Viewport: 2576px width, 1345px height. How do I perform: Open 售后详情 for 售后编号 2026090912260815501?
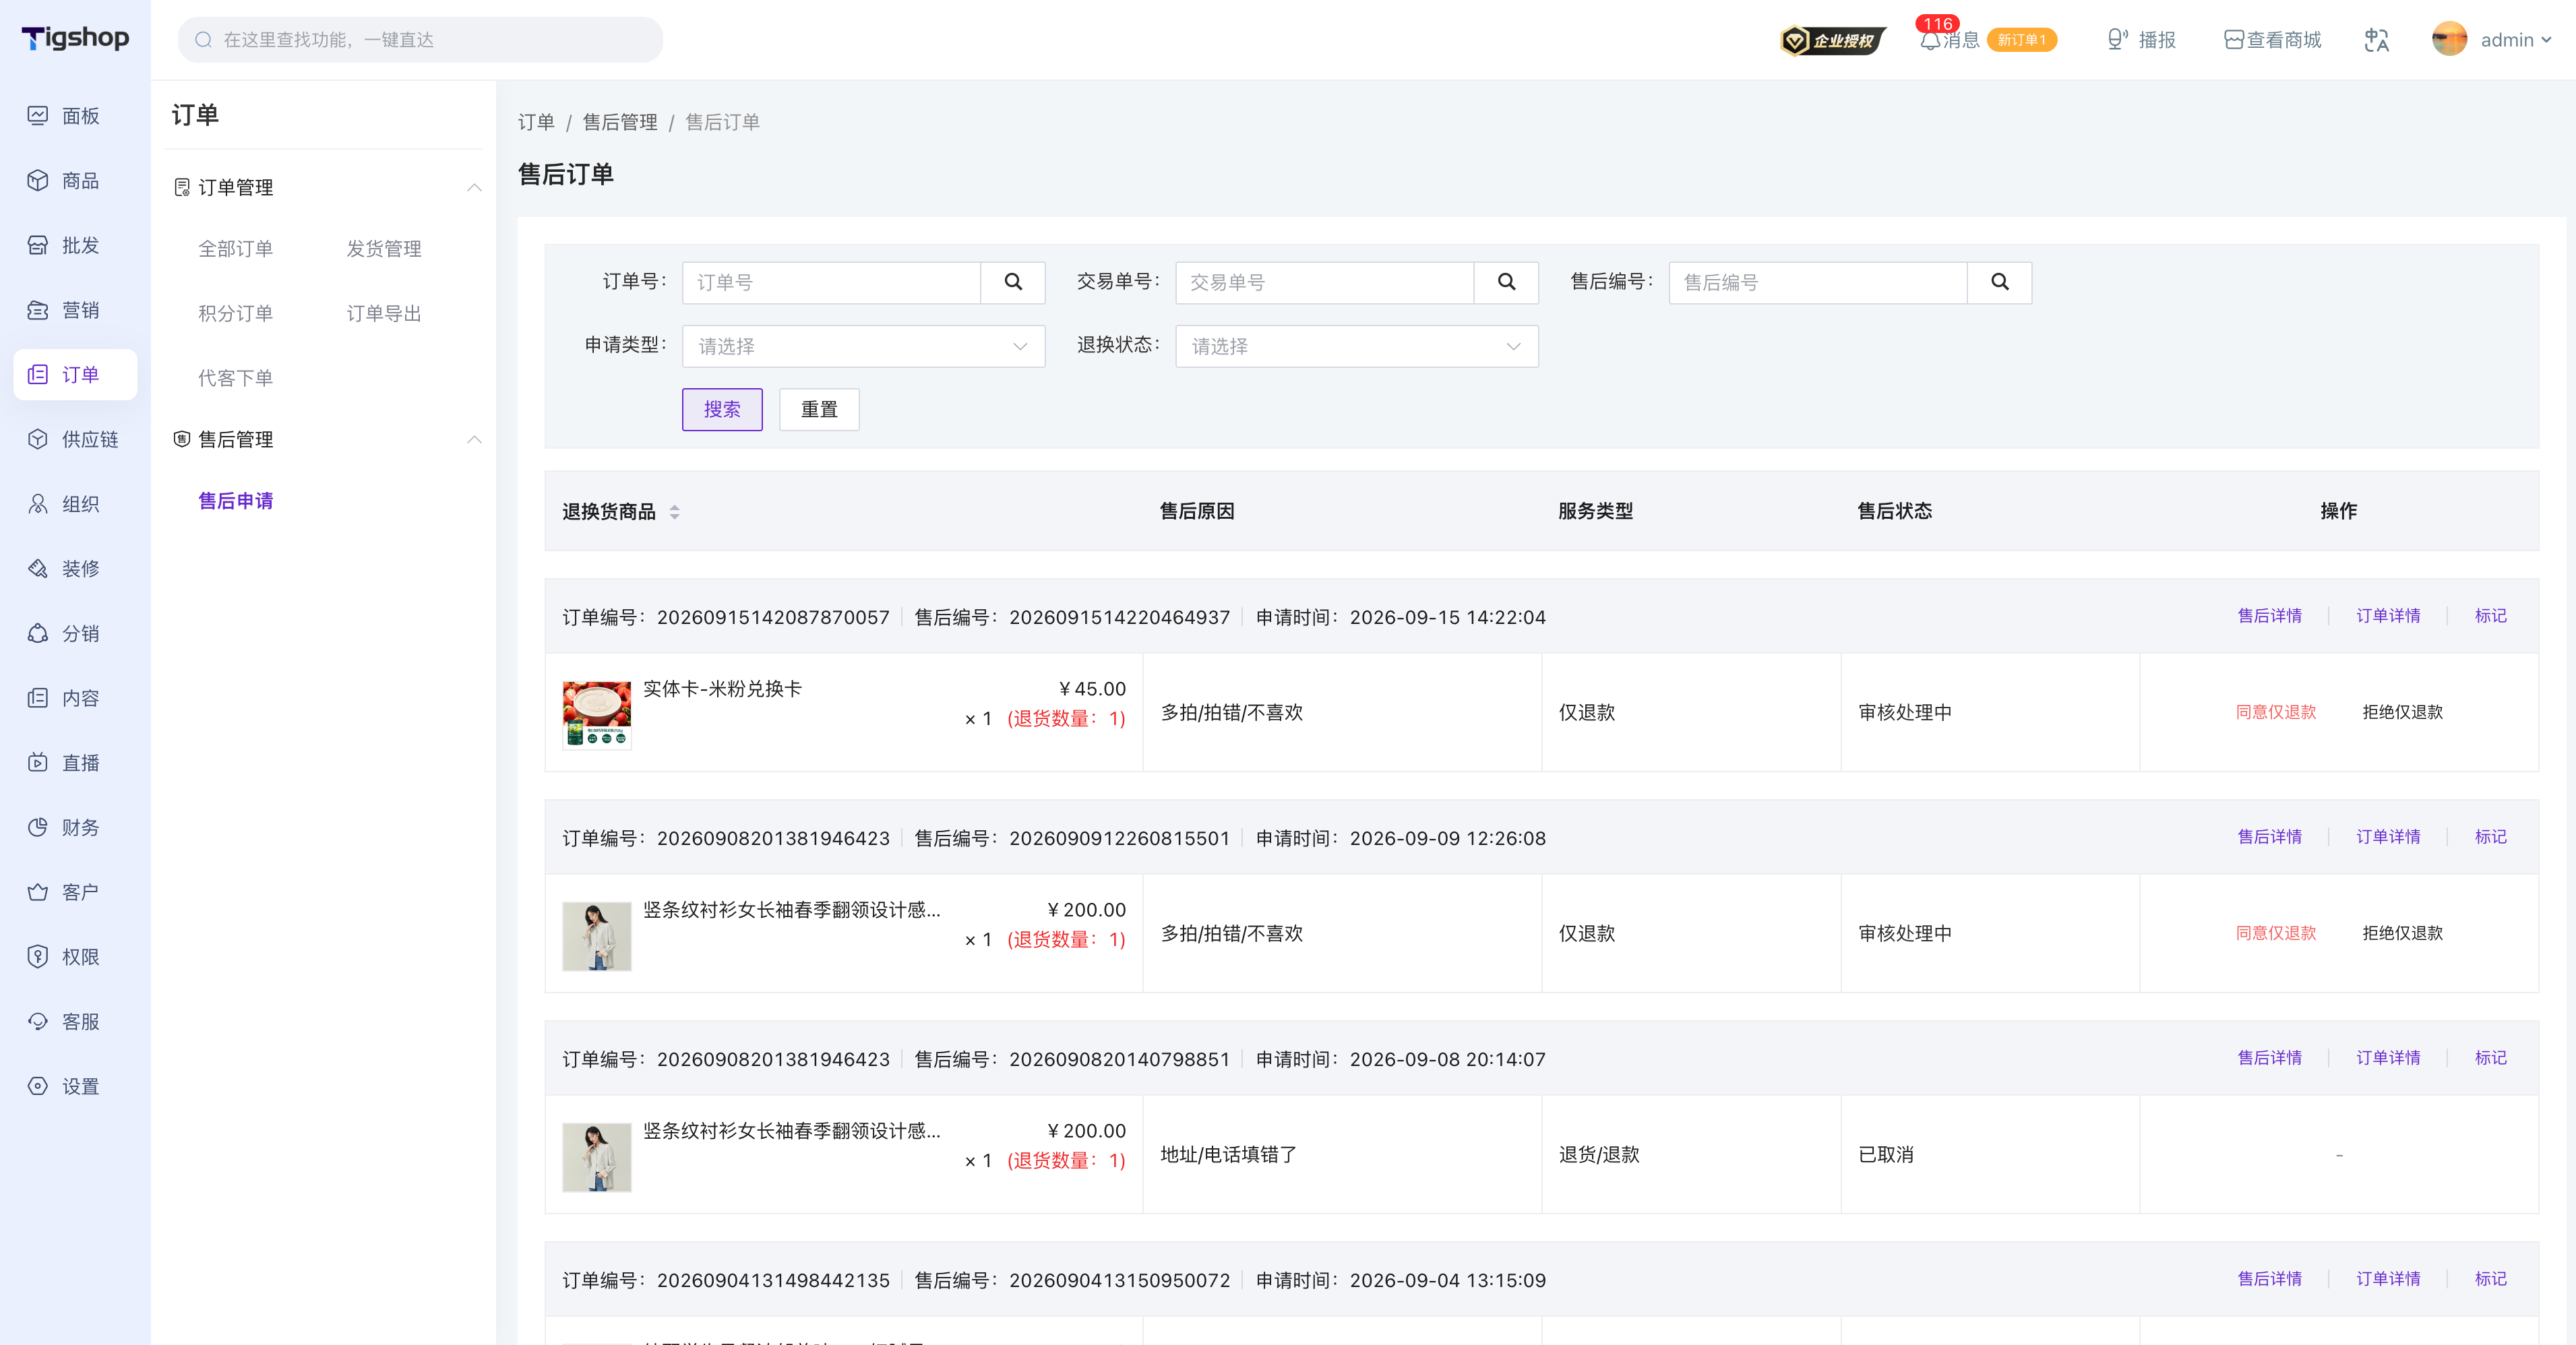point(2269,837)
